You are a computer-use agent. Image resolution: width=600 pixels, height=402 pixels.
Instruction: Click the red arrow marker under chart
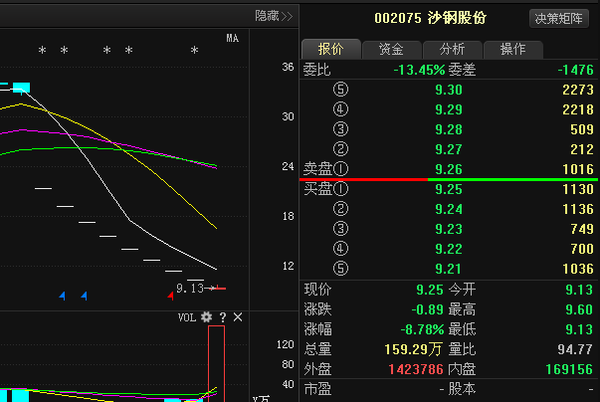[171, 296]
